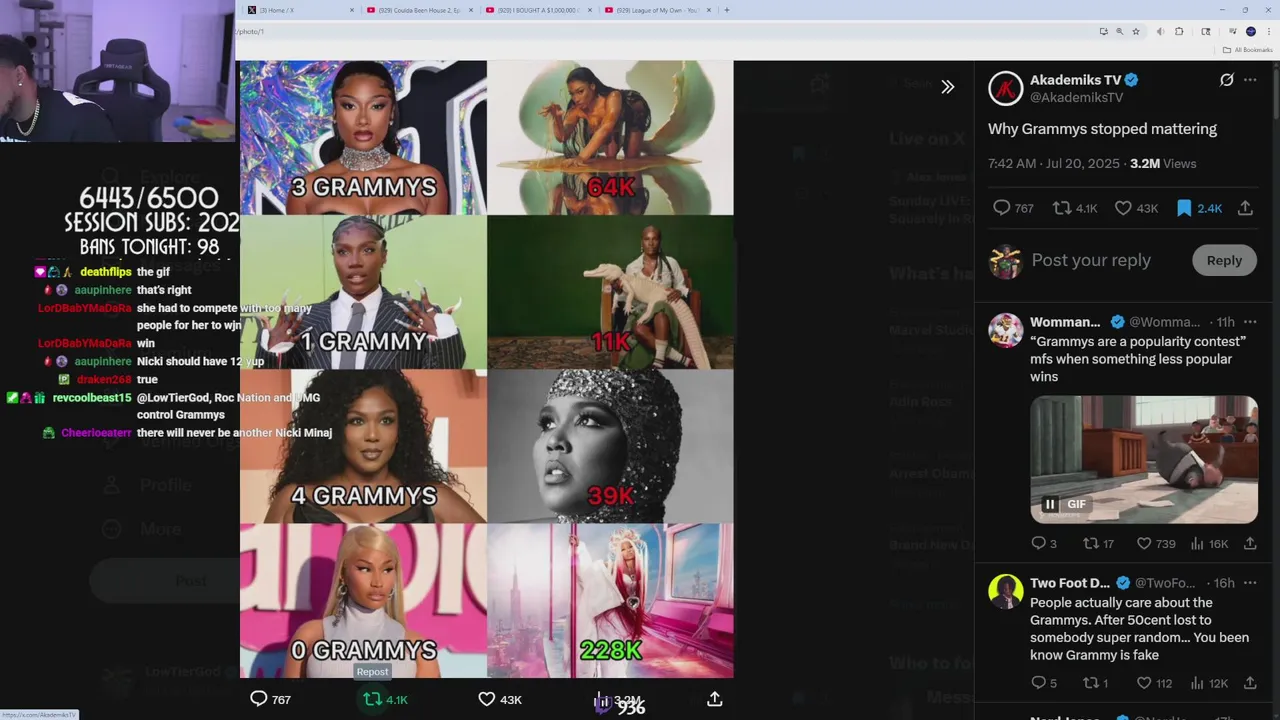1280x720 pixels.
Task: Repost Two Foot D's comment with 1 repost
Action: pyautogui.click(x=1096, y=683)
